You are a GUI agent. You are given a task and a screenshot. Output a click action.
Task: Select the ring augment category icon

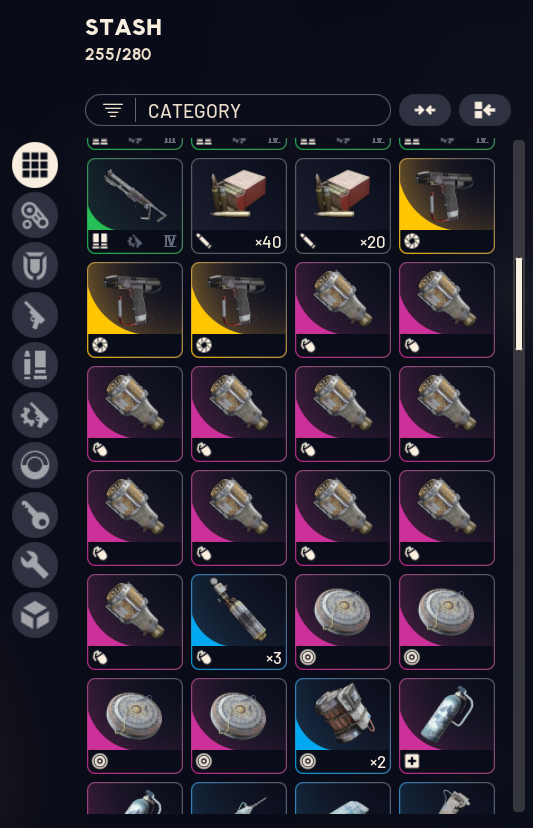click(35, 465)
